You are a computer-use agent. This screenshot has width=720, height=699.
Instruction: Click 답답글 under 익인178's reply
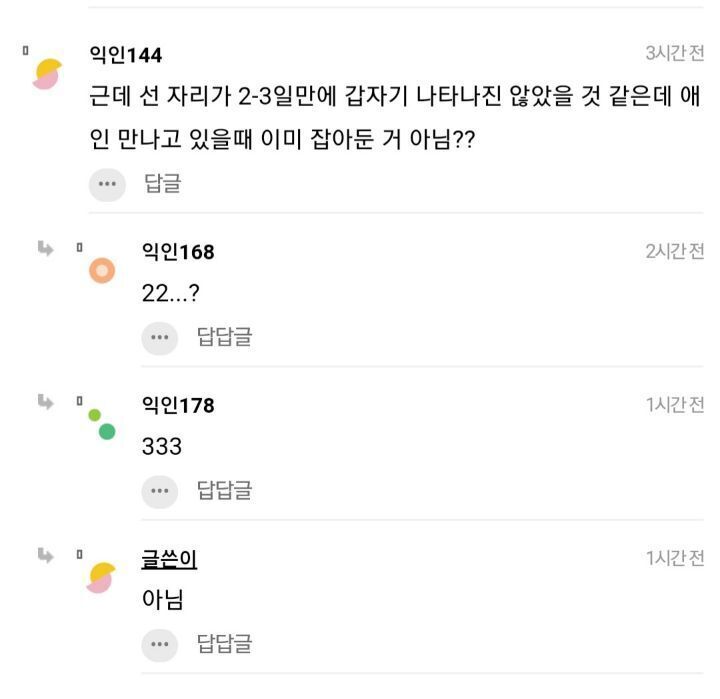coord(224,490)
